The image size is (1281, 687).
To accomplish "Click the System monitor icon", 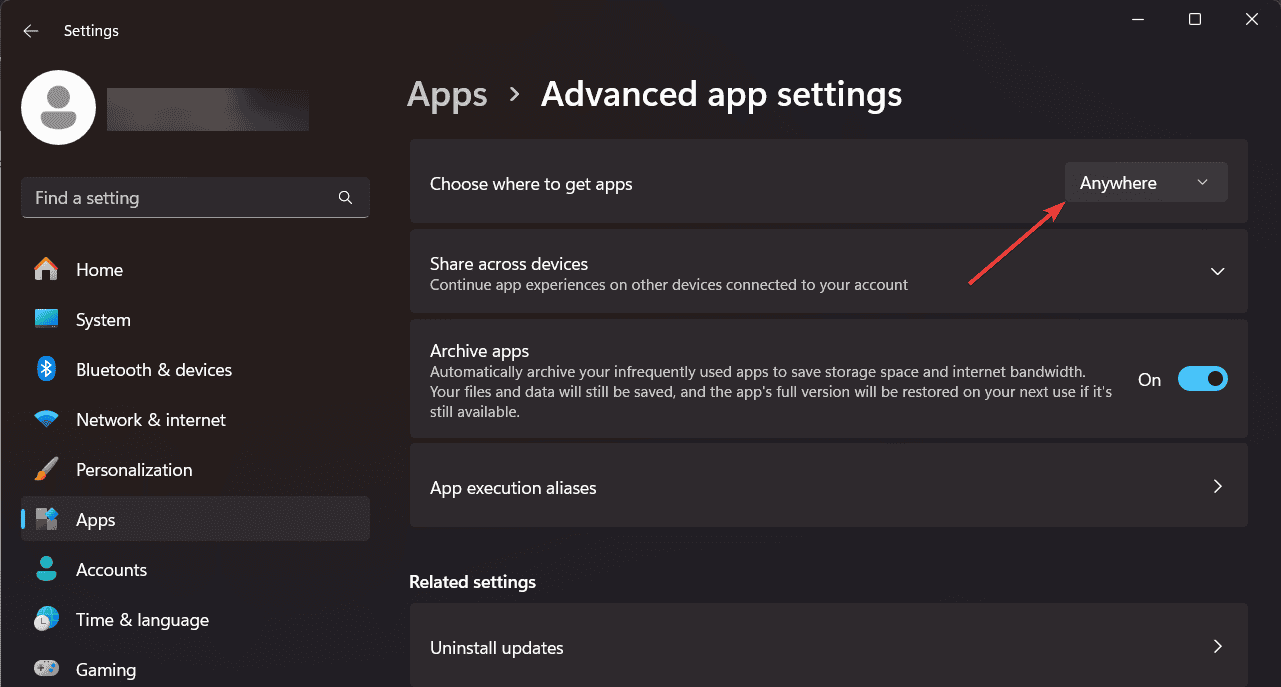I will (x=46, y=320).
